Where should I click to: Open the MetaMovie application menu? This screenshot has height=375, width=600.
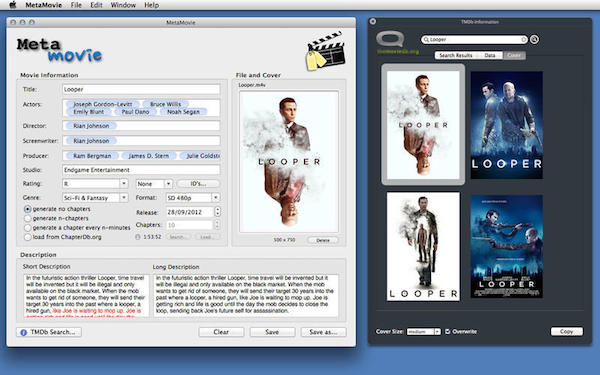tap(43, 5)
